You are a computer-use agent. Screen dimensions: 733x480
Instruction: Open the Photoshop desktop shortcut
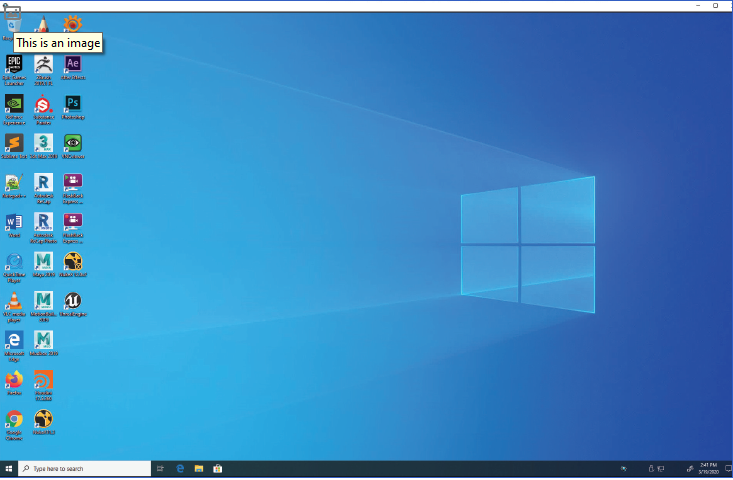[73, 107]
